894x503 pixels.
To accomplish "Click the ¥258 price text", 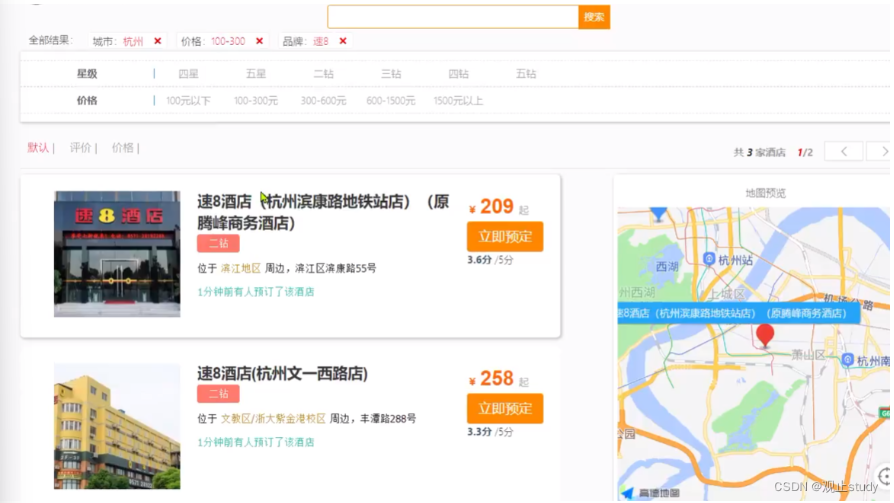I will (x=491, y=379).
